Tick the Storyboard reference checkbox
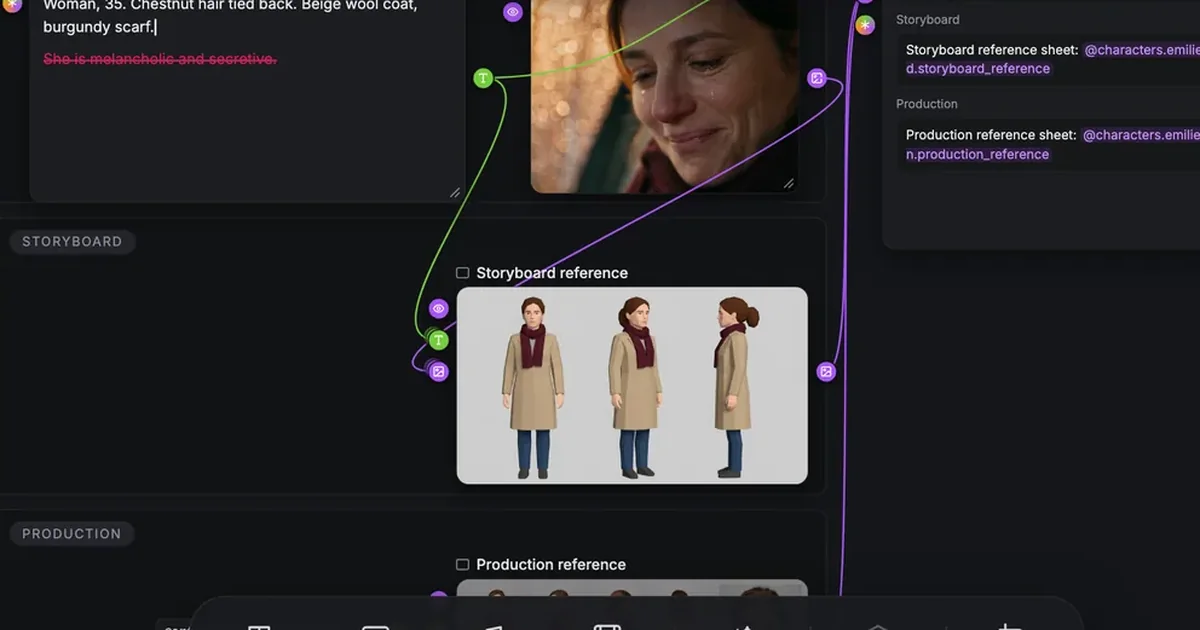Viewport: 1200px width, 630px height. click(462, 273)
